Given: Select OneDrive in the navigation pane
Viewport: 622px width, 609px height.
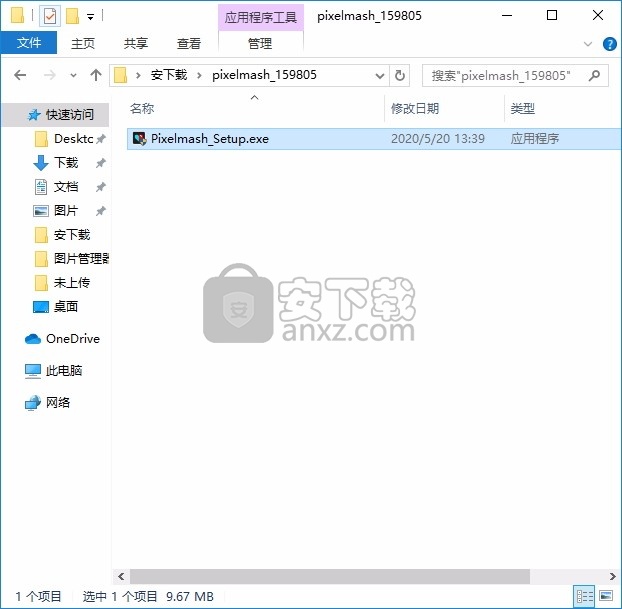Looking at the screenshot, I should 62,339.
